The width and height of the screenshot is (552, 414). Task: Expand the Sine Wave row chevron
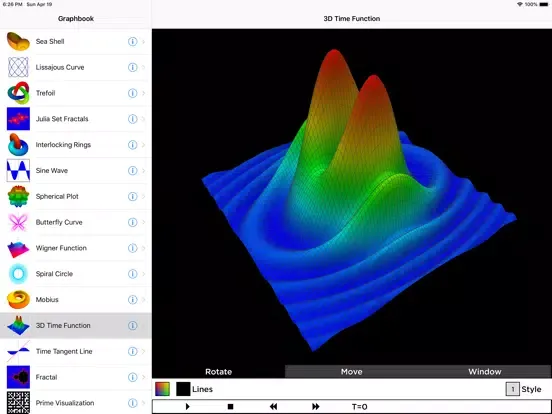pyautogui.click(x=143, y=170)
